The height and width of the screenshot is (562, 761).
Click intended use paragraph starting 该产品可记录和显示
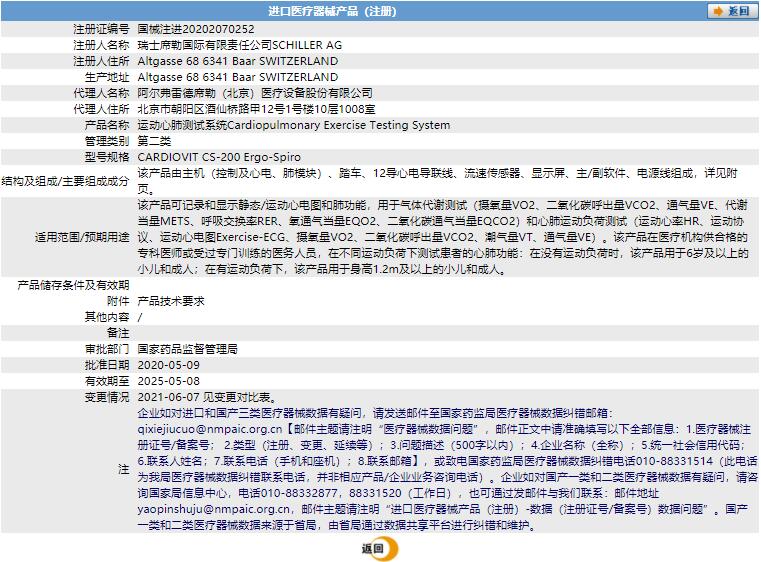coord(443,237)
